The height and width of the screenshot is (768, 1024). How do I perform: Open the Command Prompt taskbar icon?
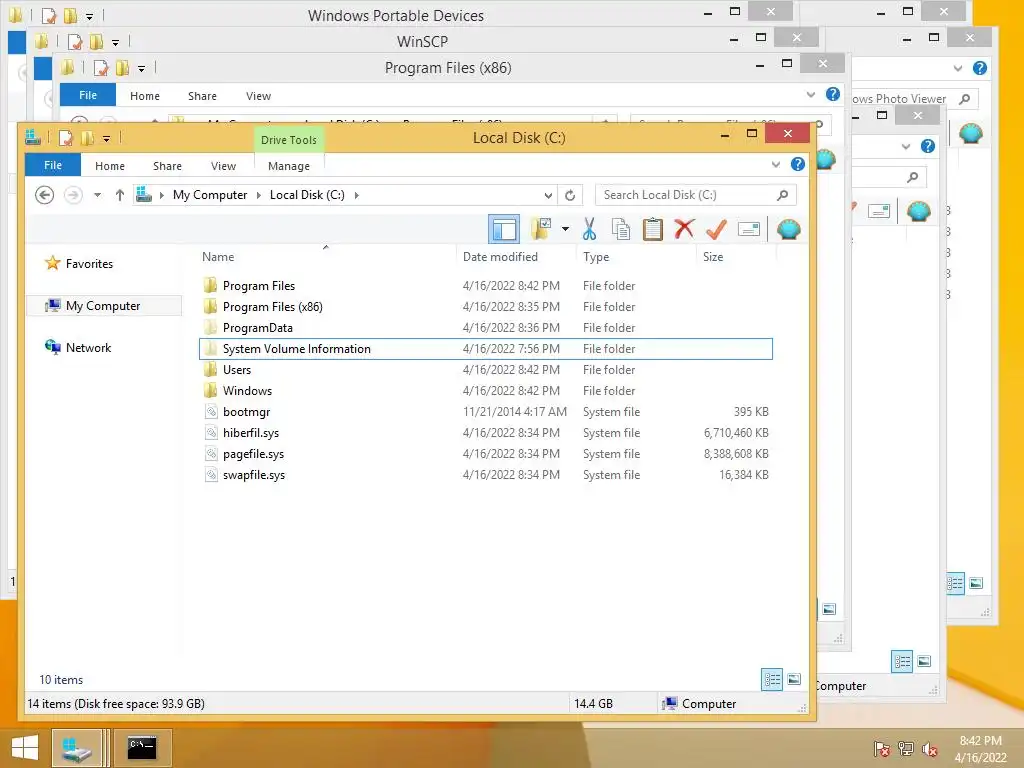(x=142, y=748)
